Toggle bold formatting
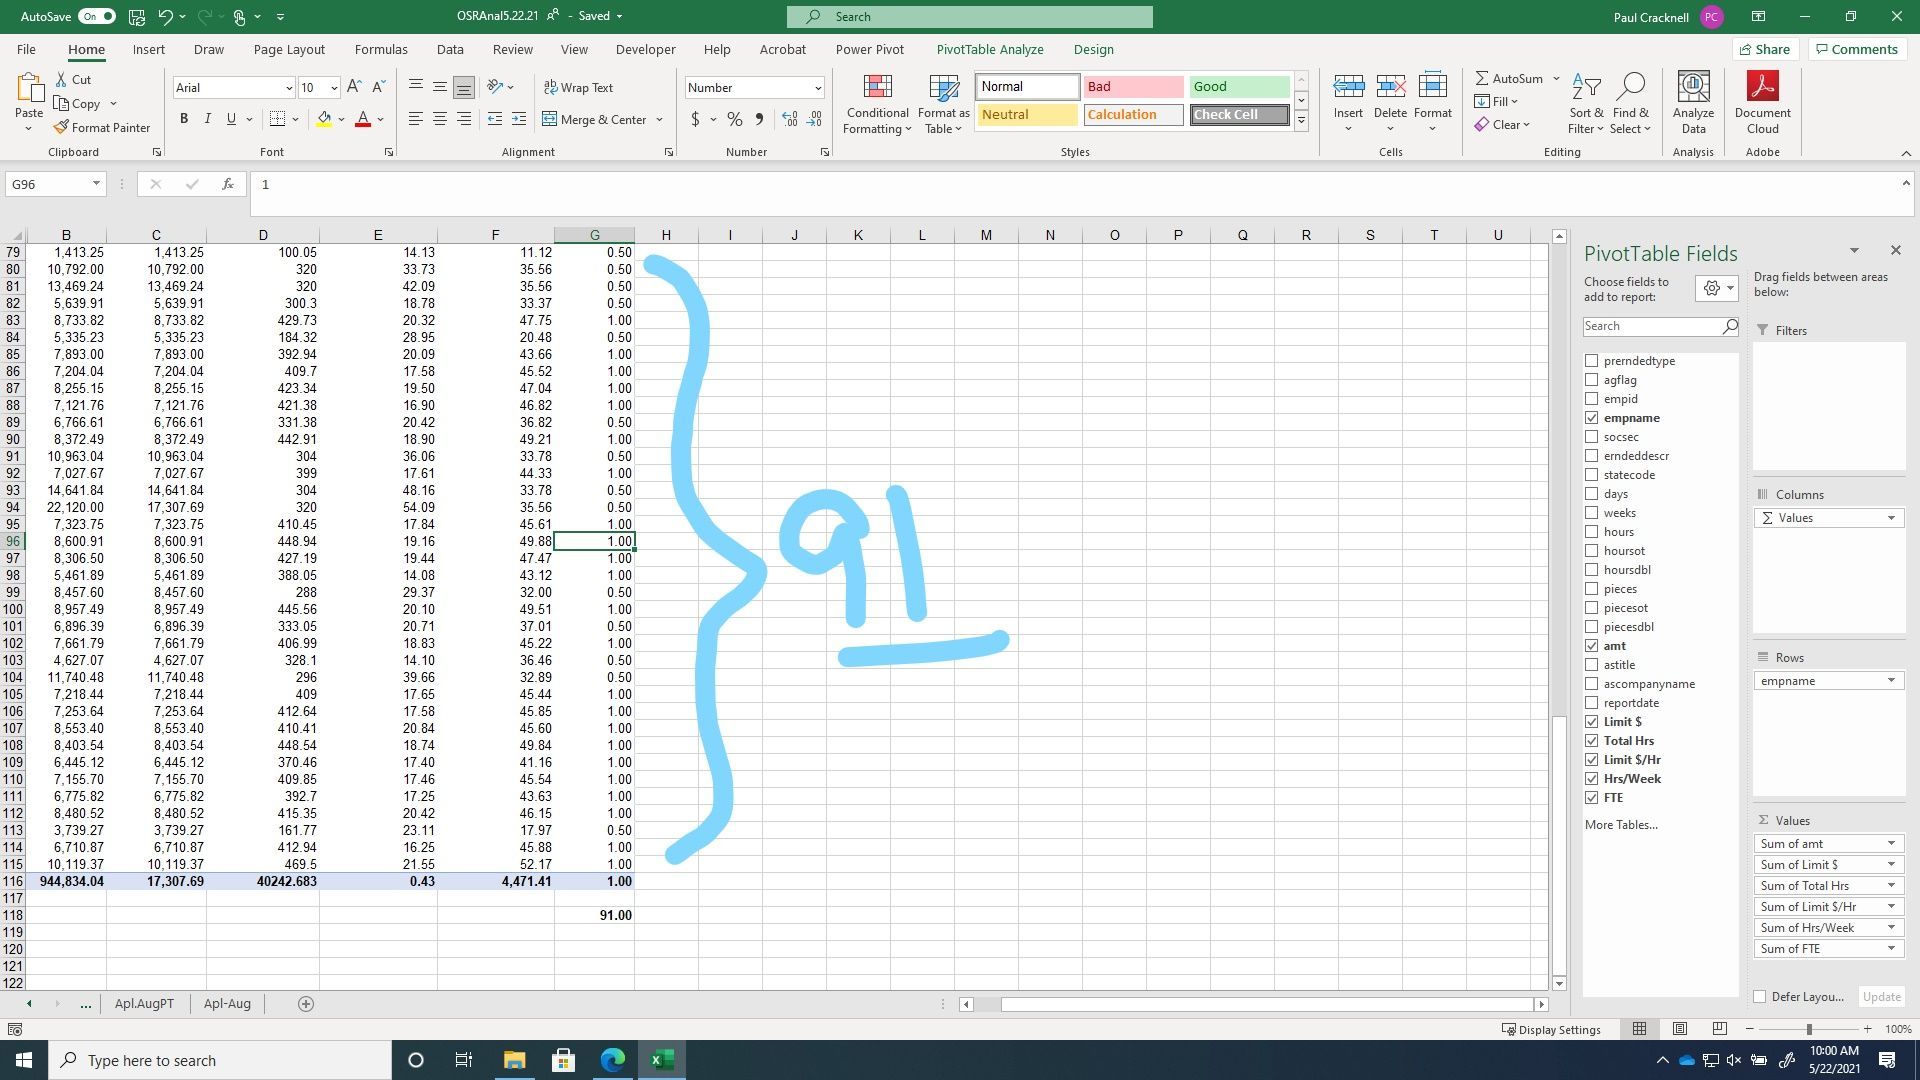This screenshot has height=1080, width=1920. 184,119
